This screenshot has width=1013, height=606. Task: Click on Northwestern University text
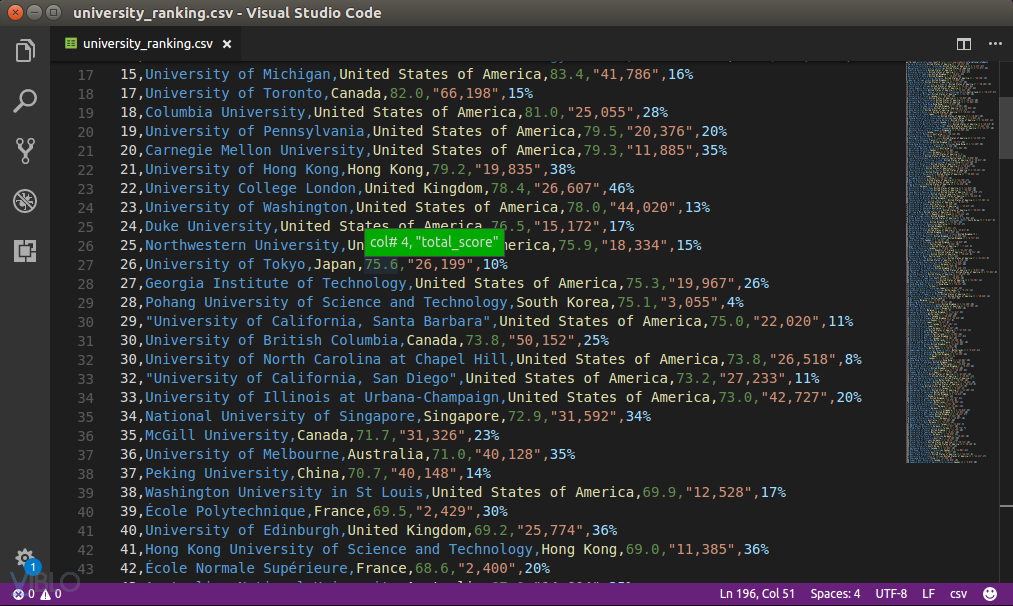point(242,245)
